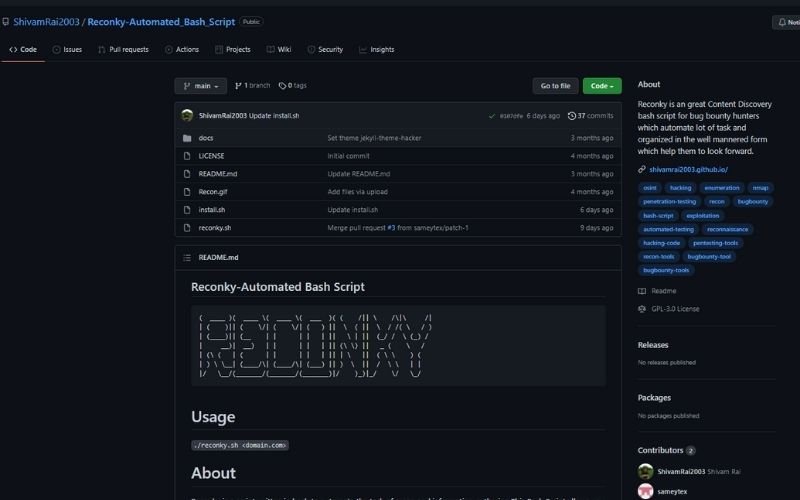Open the Notifications bell button

pyautogui.click(x=788, y=22)
